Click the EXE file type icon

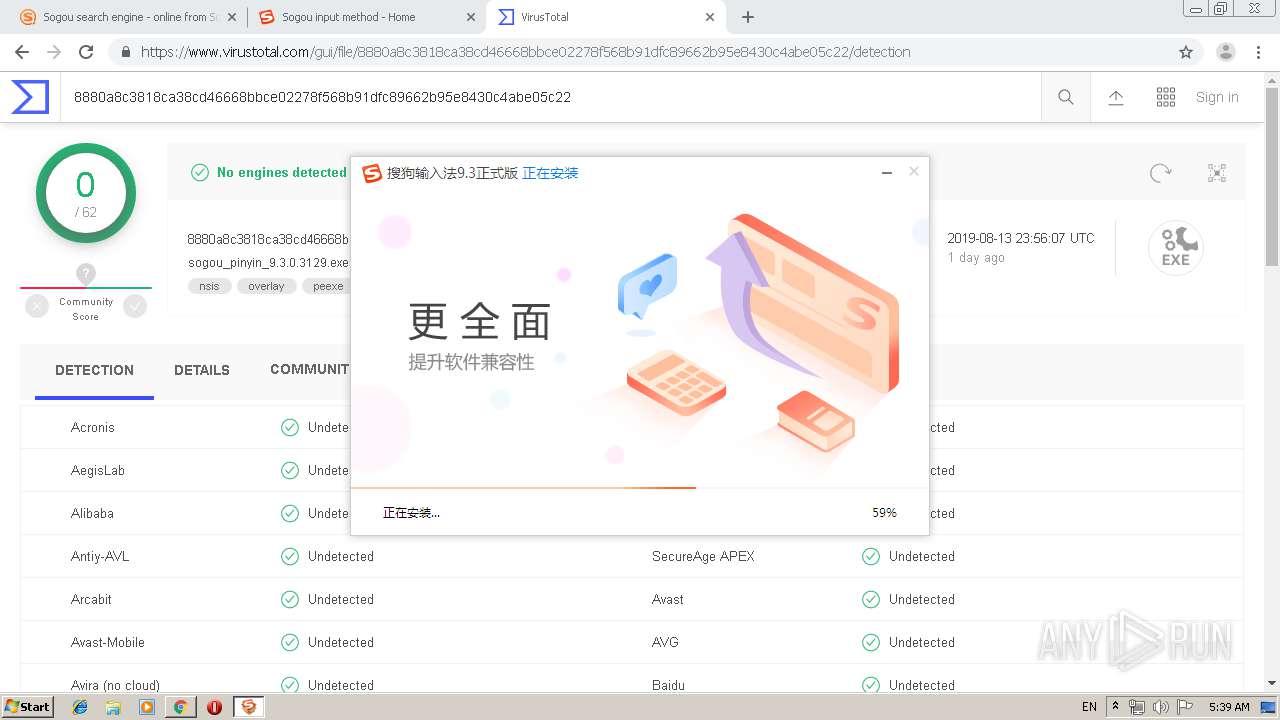coord(1175,248)
